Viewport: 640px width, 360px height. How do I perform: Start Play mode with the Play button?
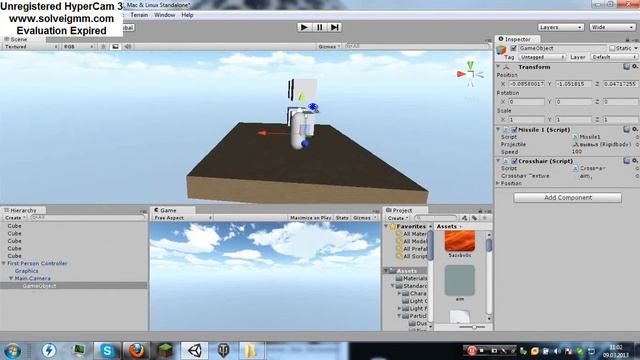pyautogui.click(x=304, y=27)
